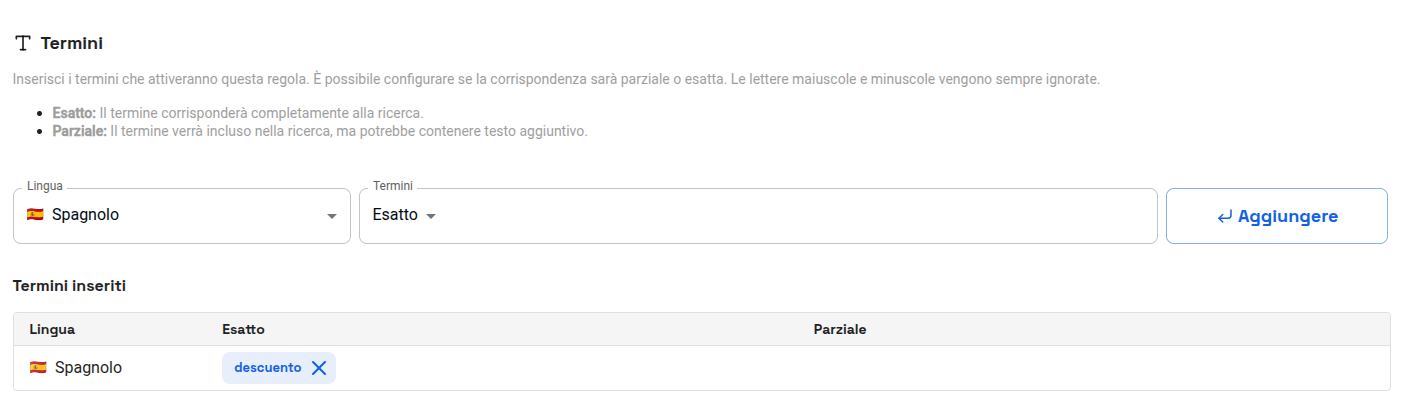
Task: Click the Lingua column header
Action: pos(53,329)
